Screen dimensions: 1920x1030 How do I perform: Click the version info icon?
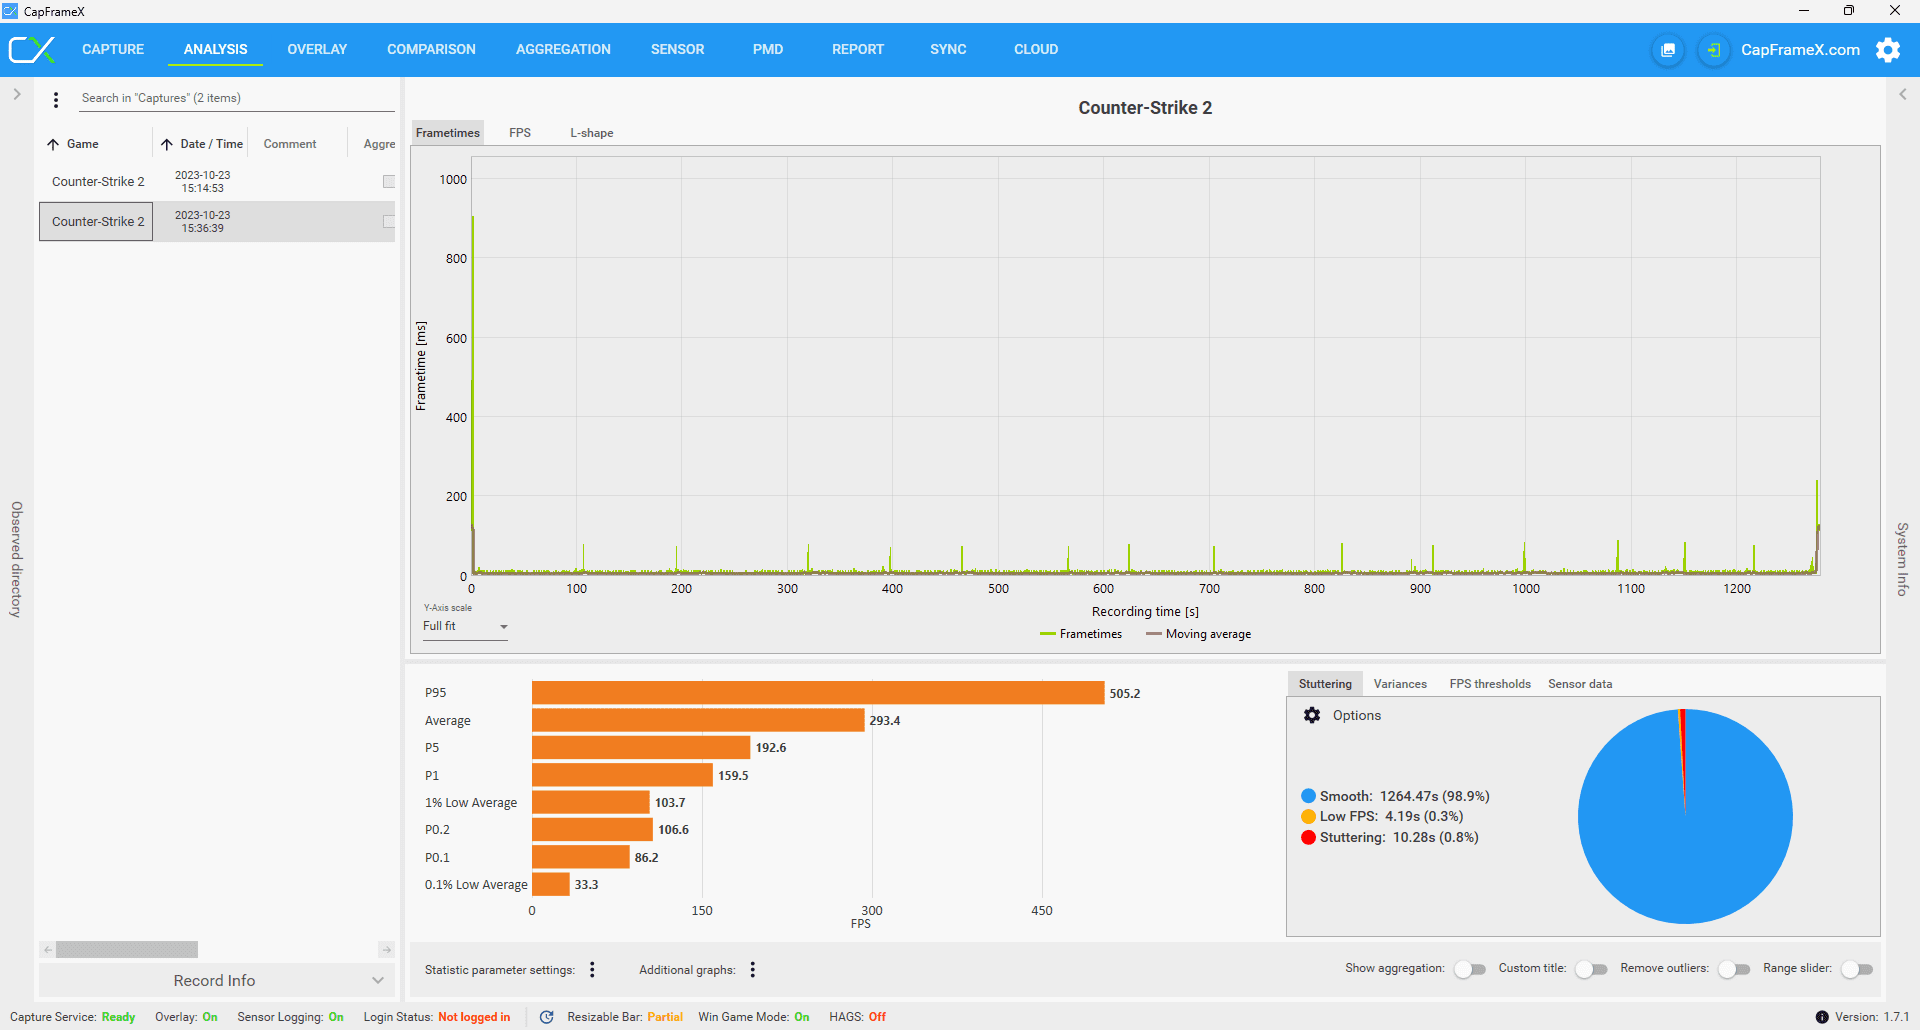point(1822,1017)
